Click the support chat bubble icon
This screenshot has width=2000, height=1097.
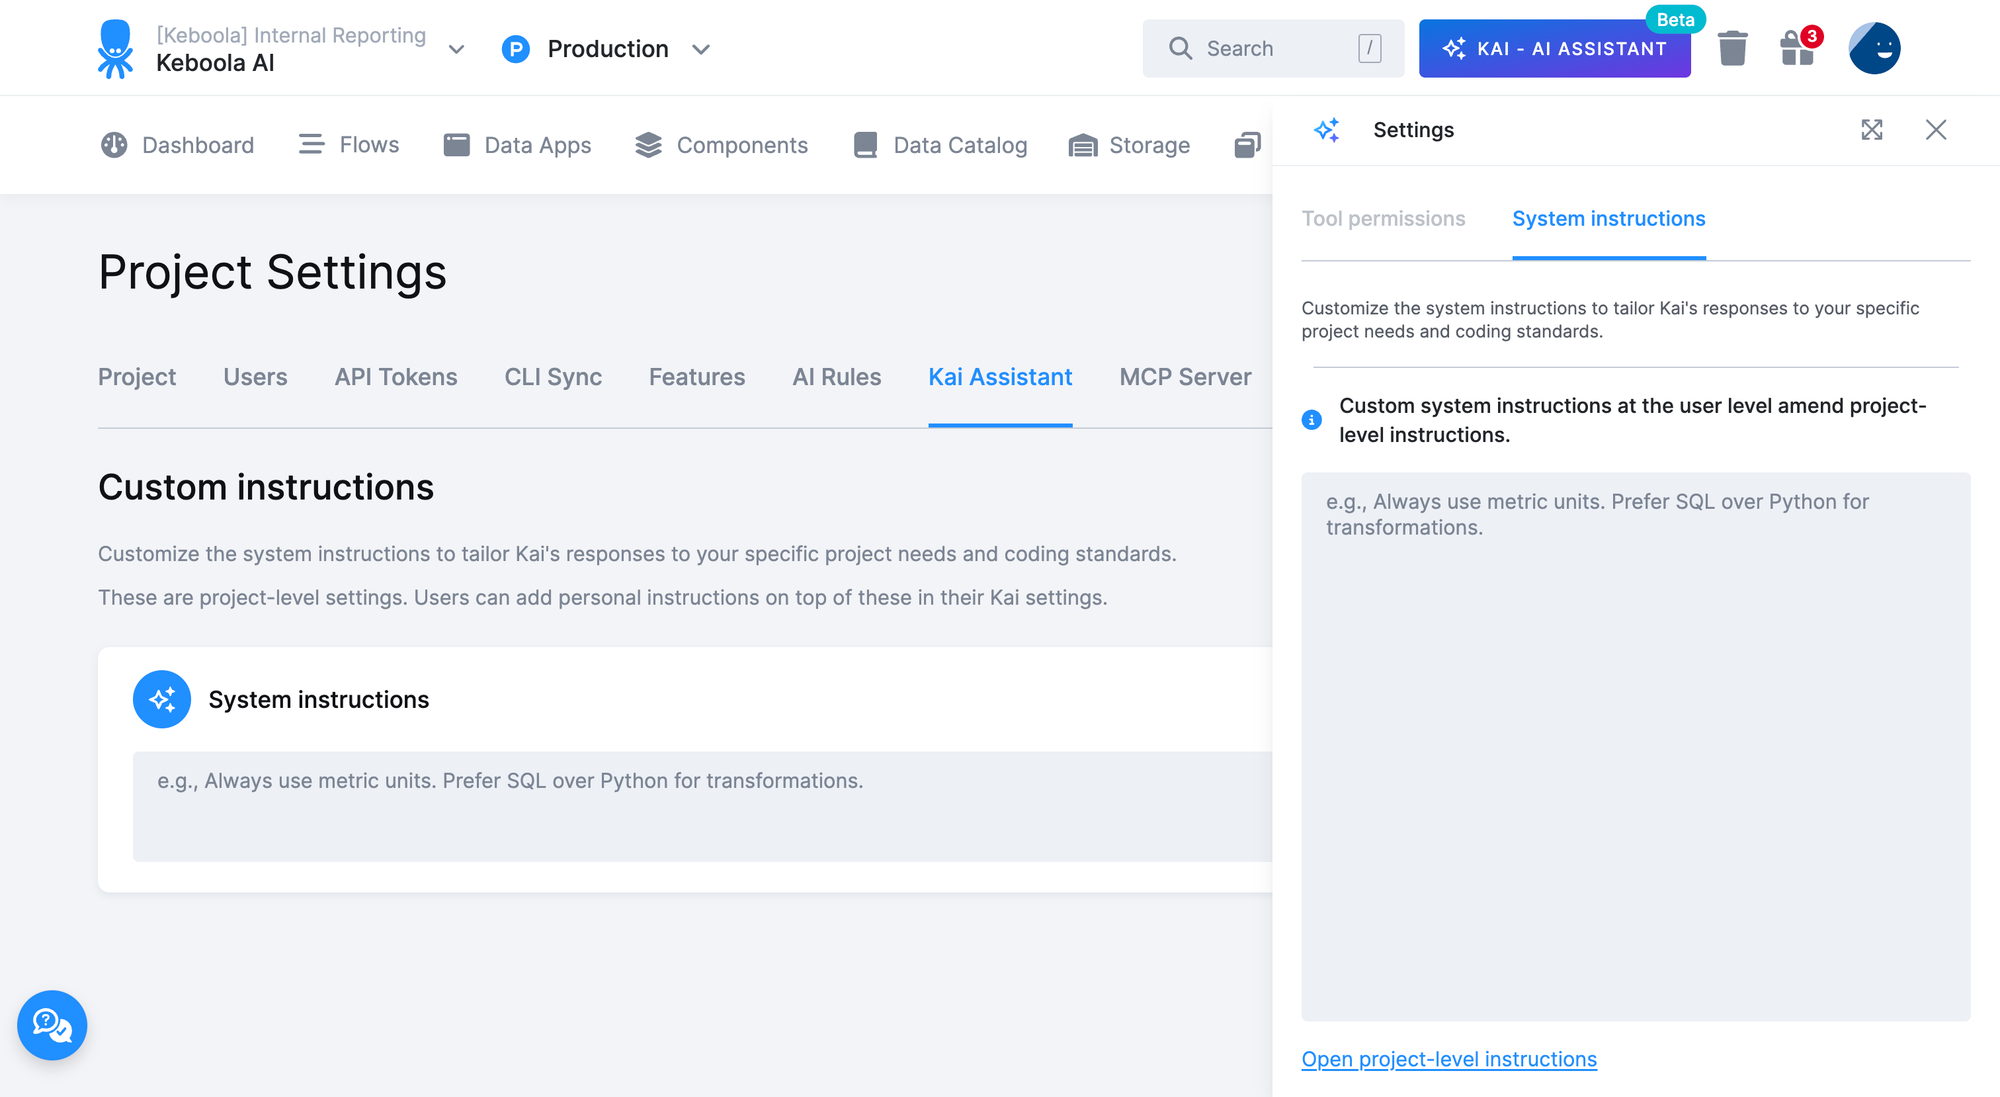52,1025
